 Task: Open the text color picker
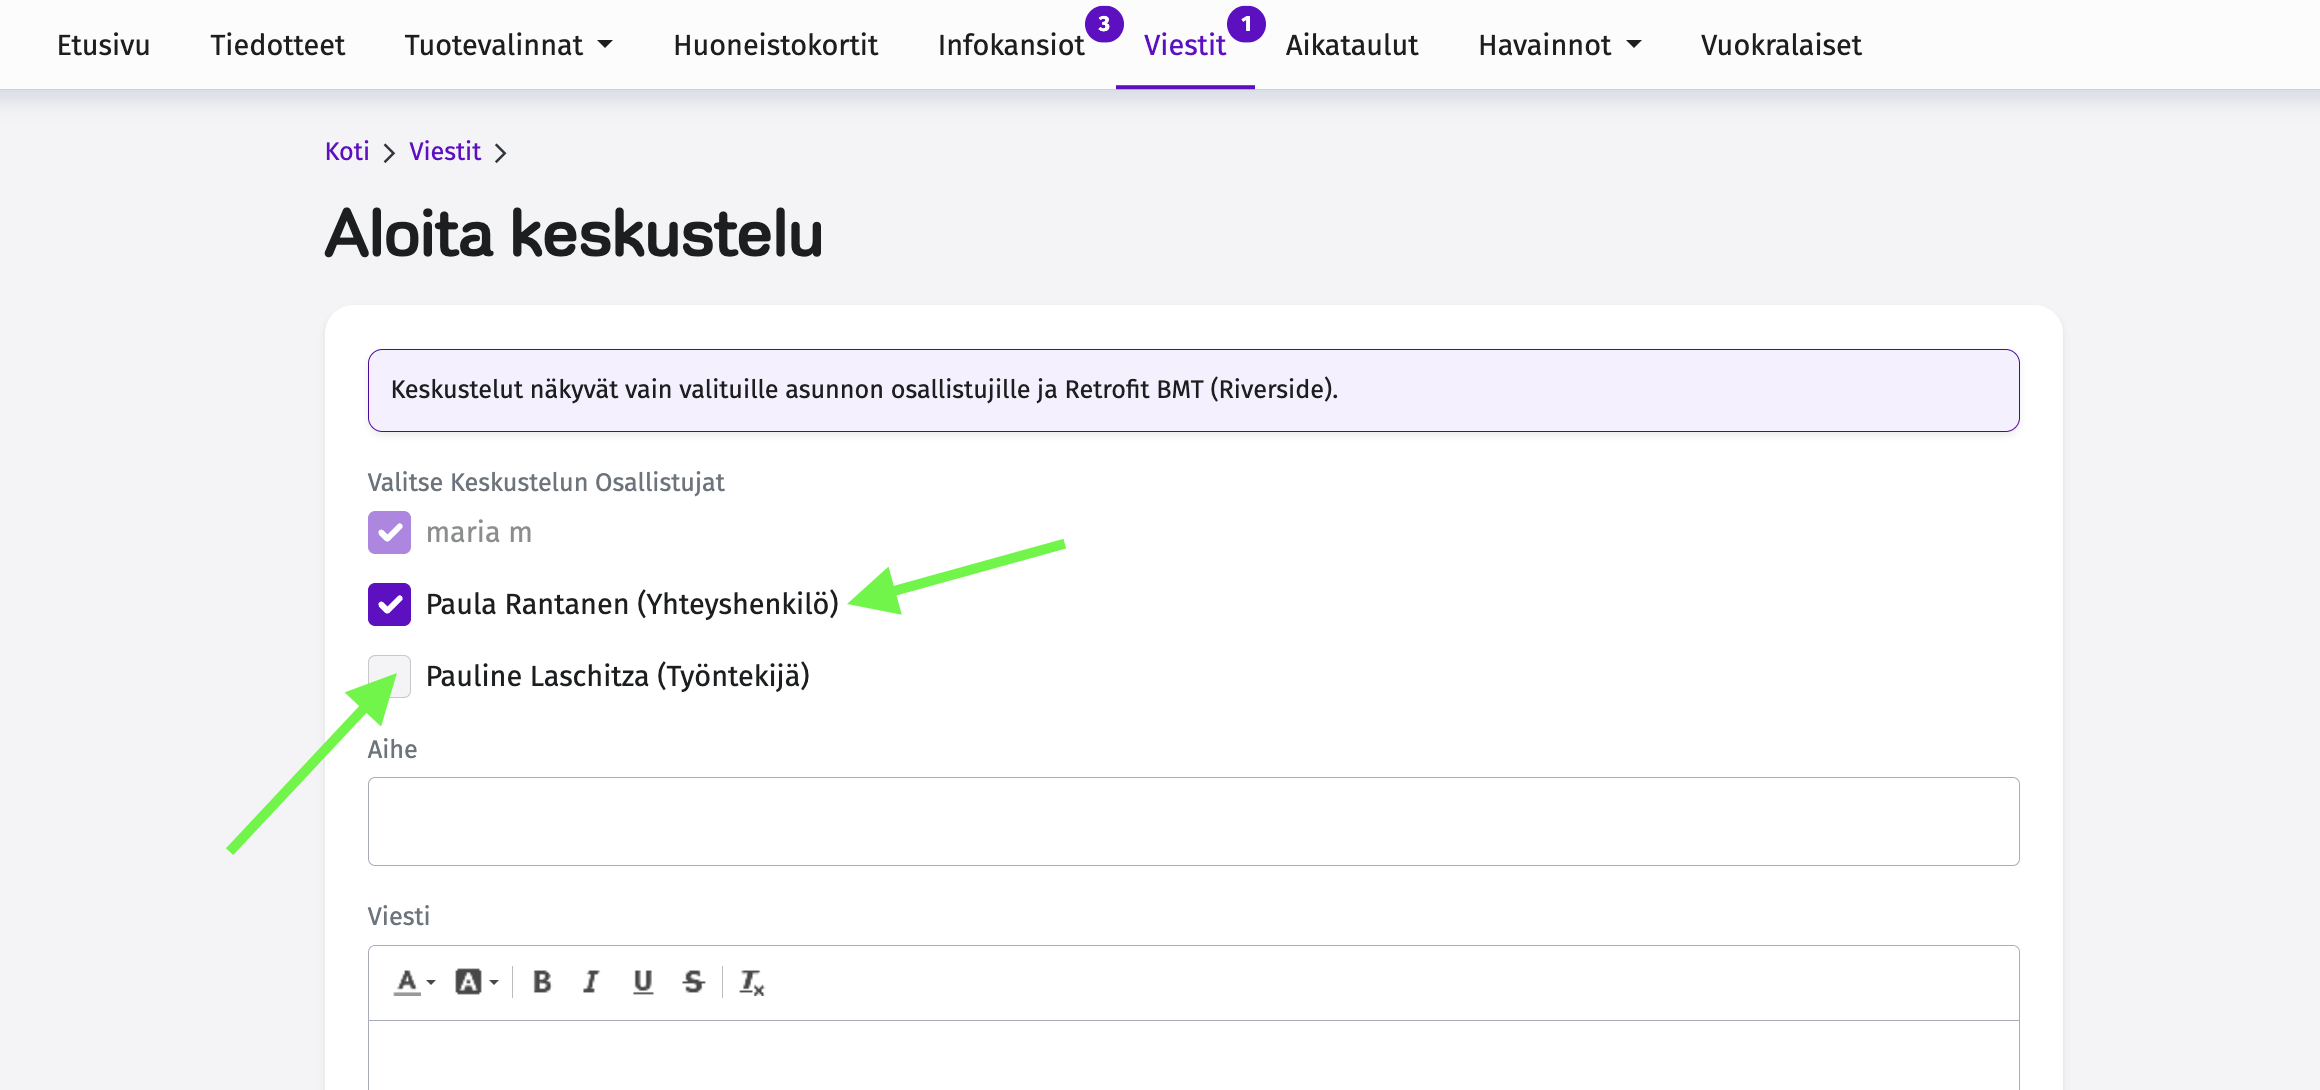point(414,982)
